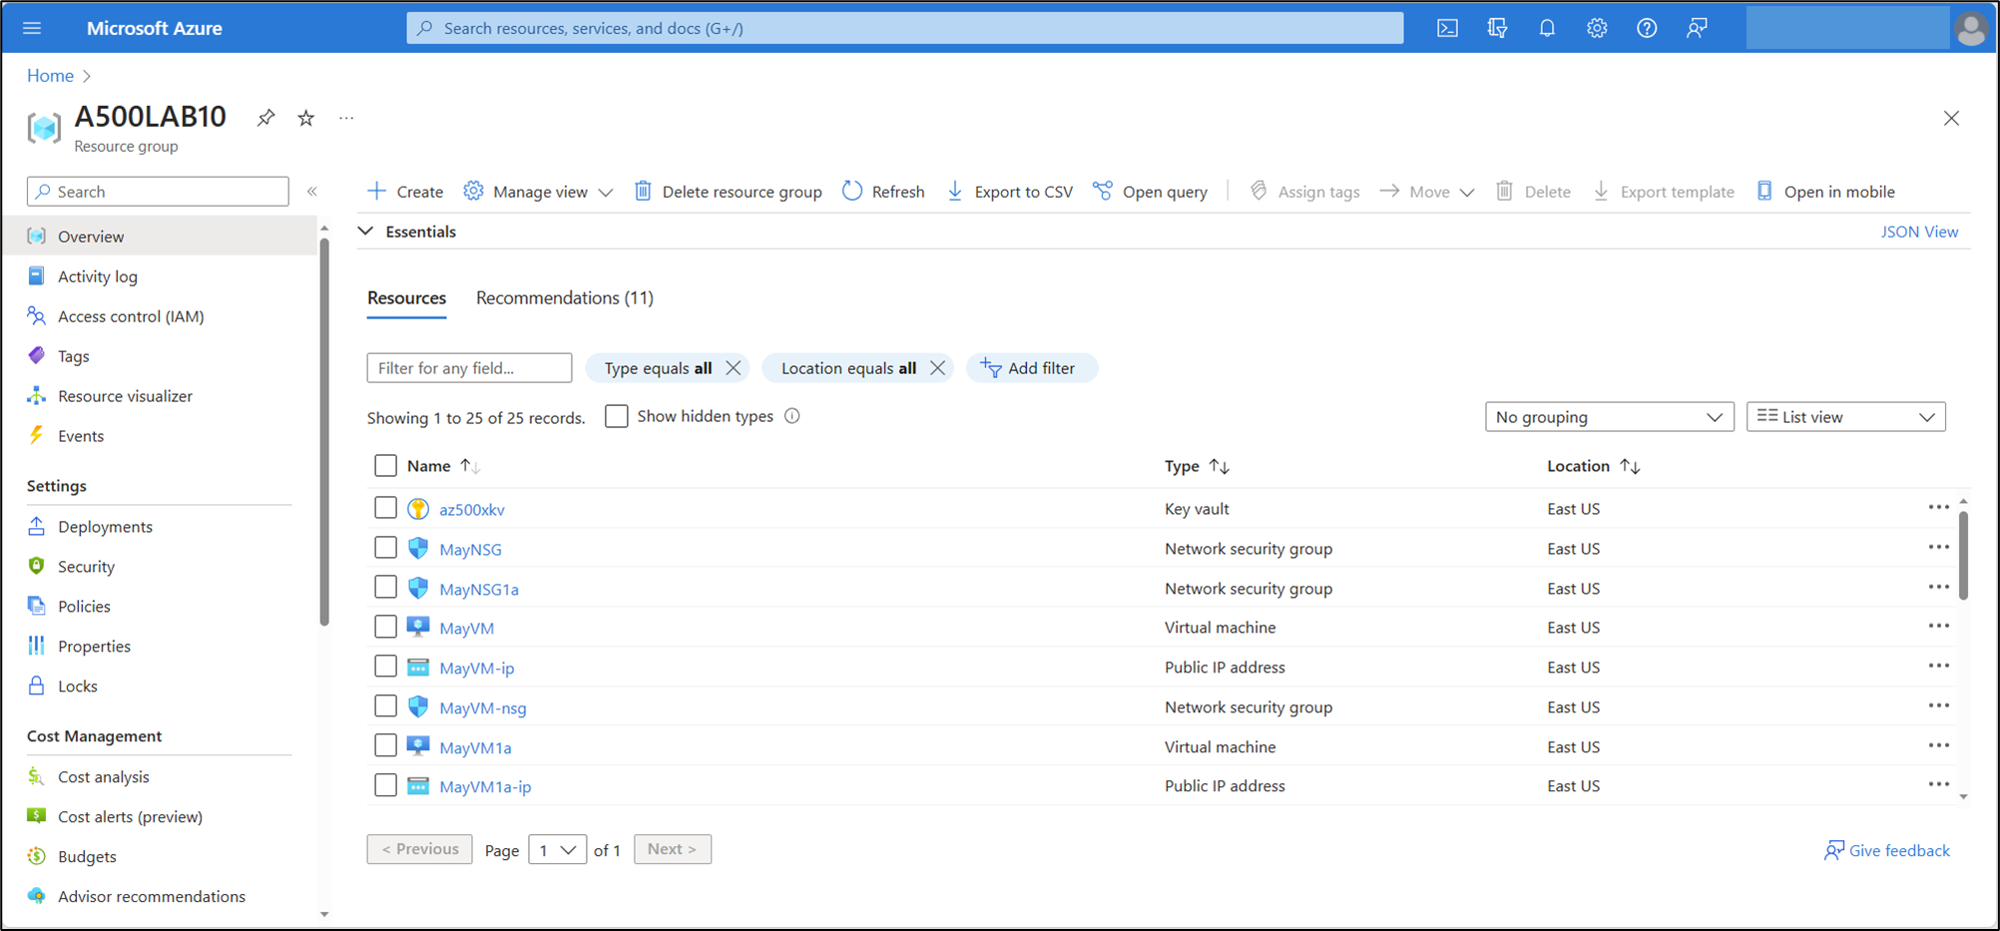Viewport: 2000px width, 931px height.
Task: Click the Add filter button
Action: [x=1031, y=368]
